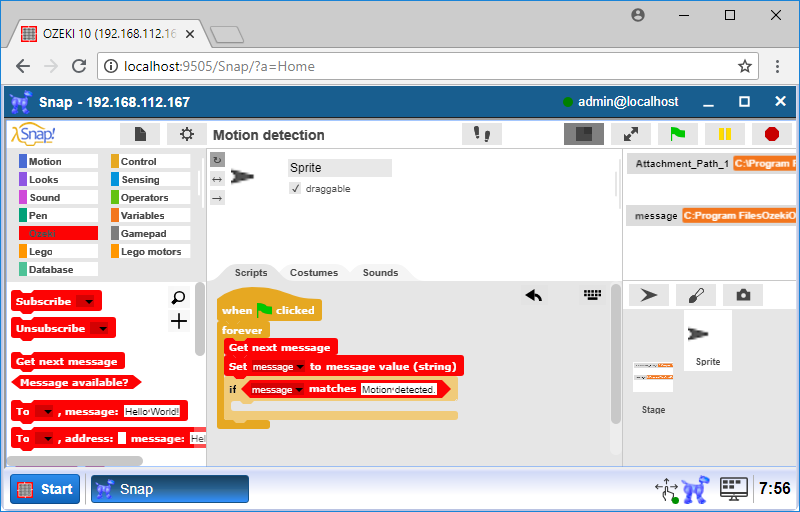
Task: Click the Motion detected. text field
Action: coord(399,390)
